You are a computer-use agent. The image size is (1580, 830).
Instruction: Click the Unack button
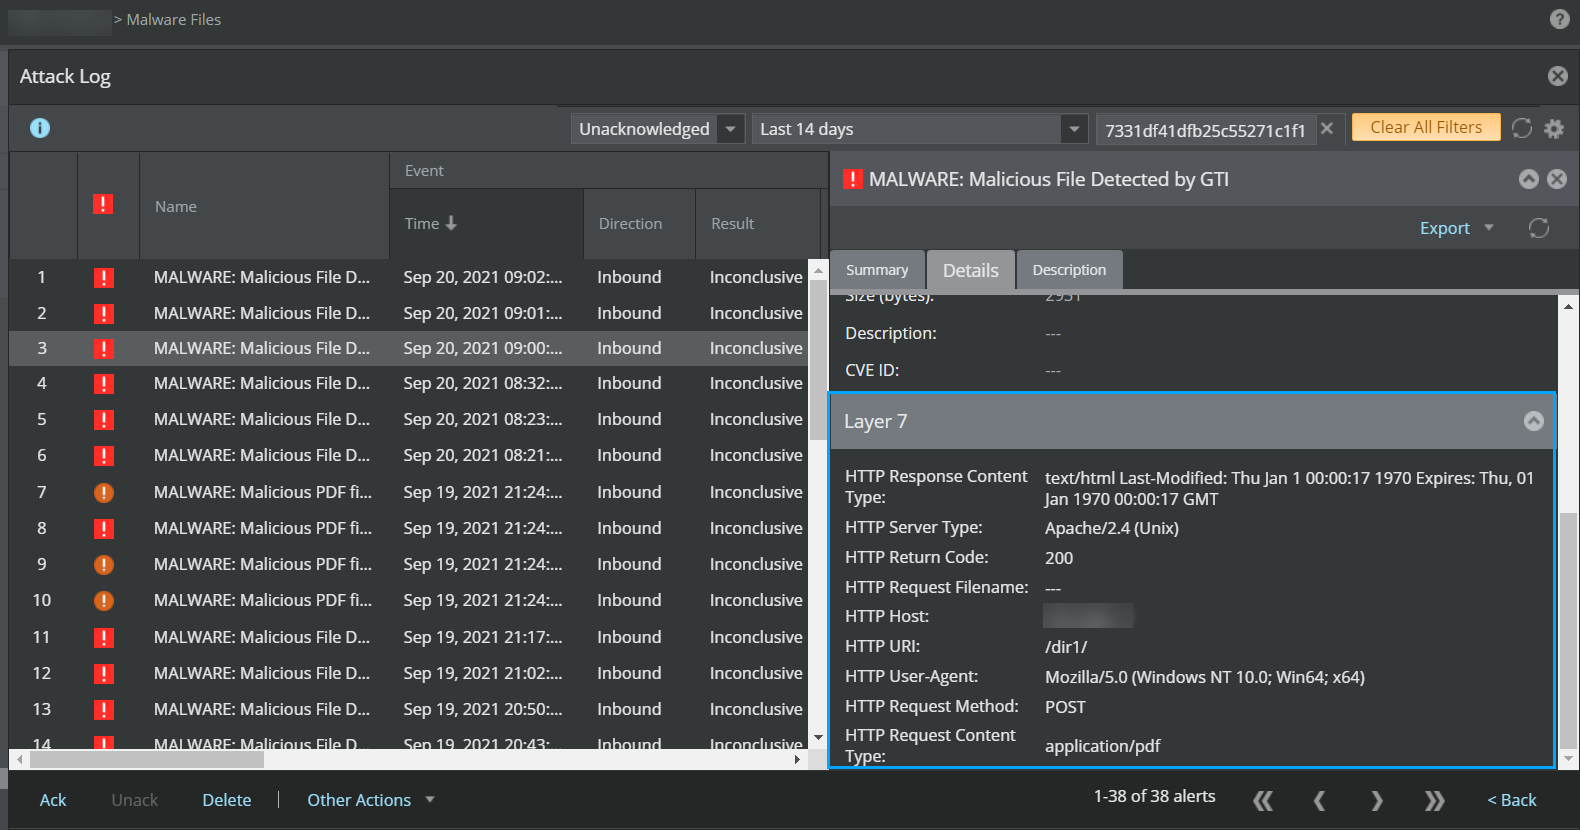(135, 800)
